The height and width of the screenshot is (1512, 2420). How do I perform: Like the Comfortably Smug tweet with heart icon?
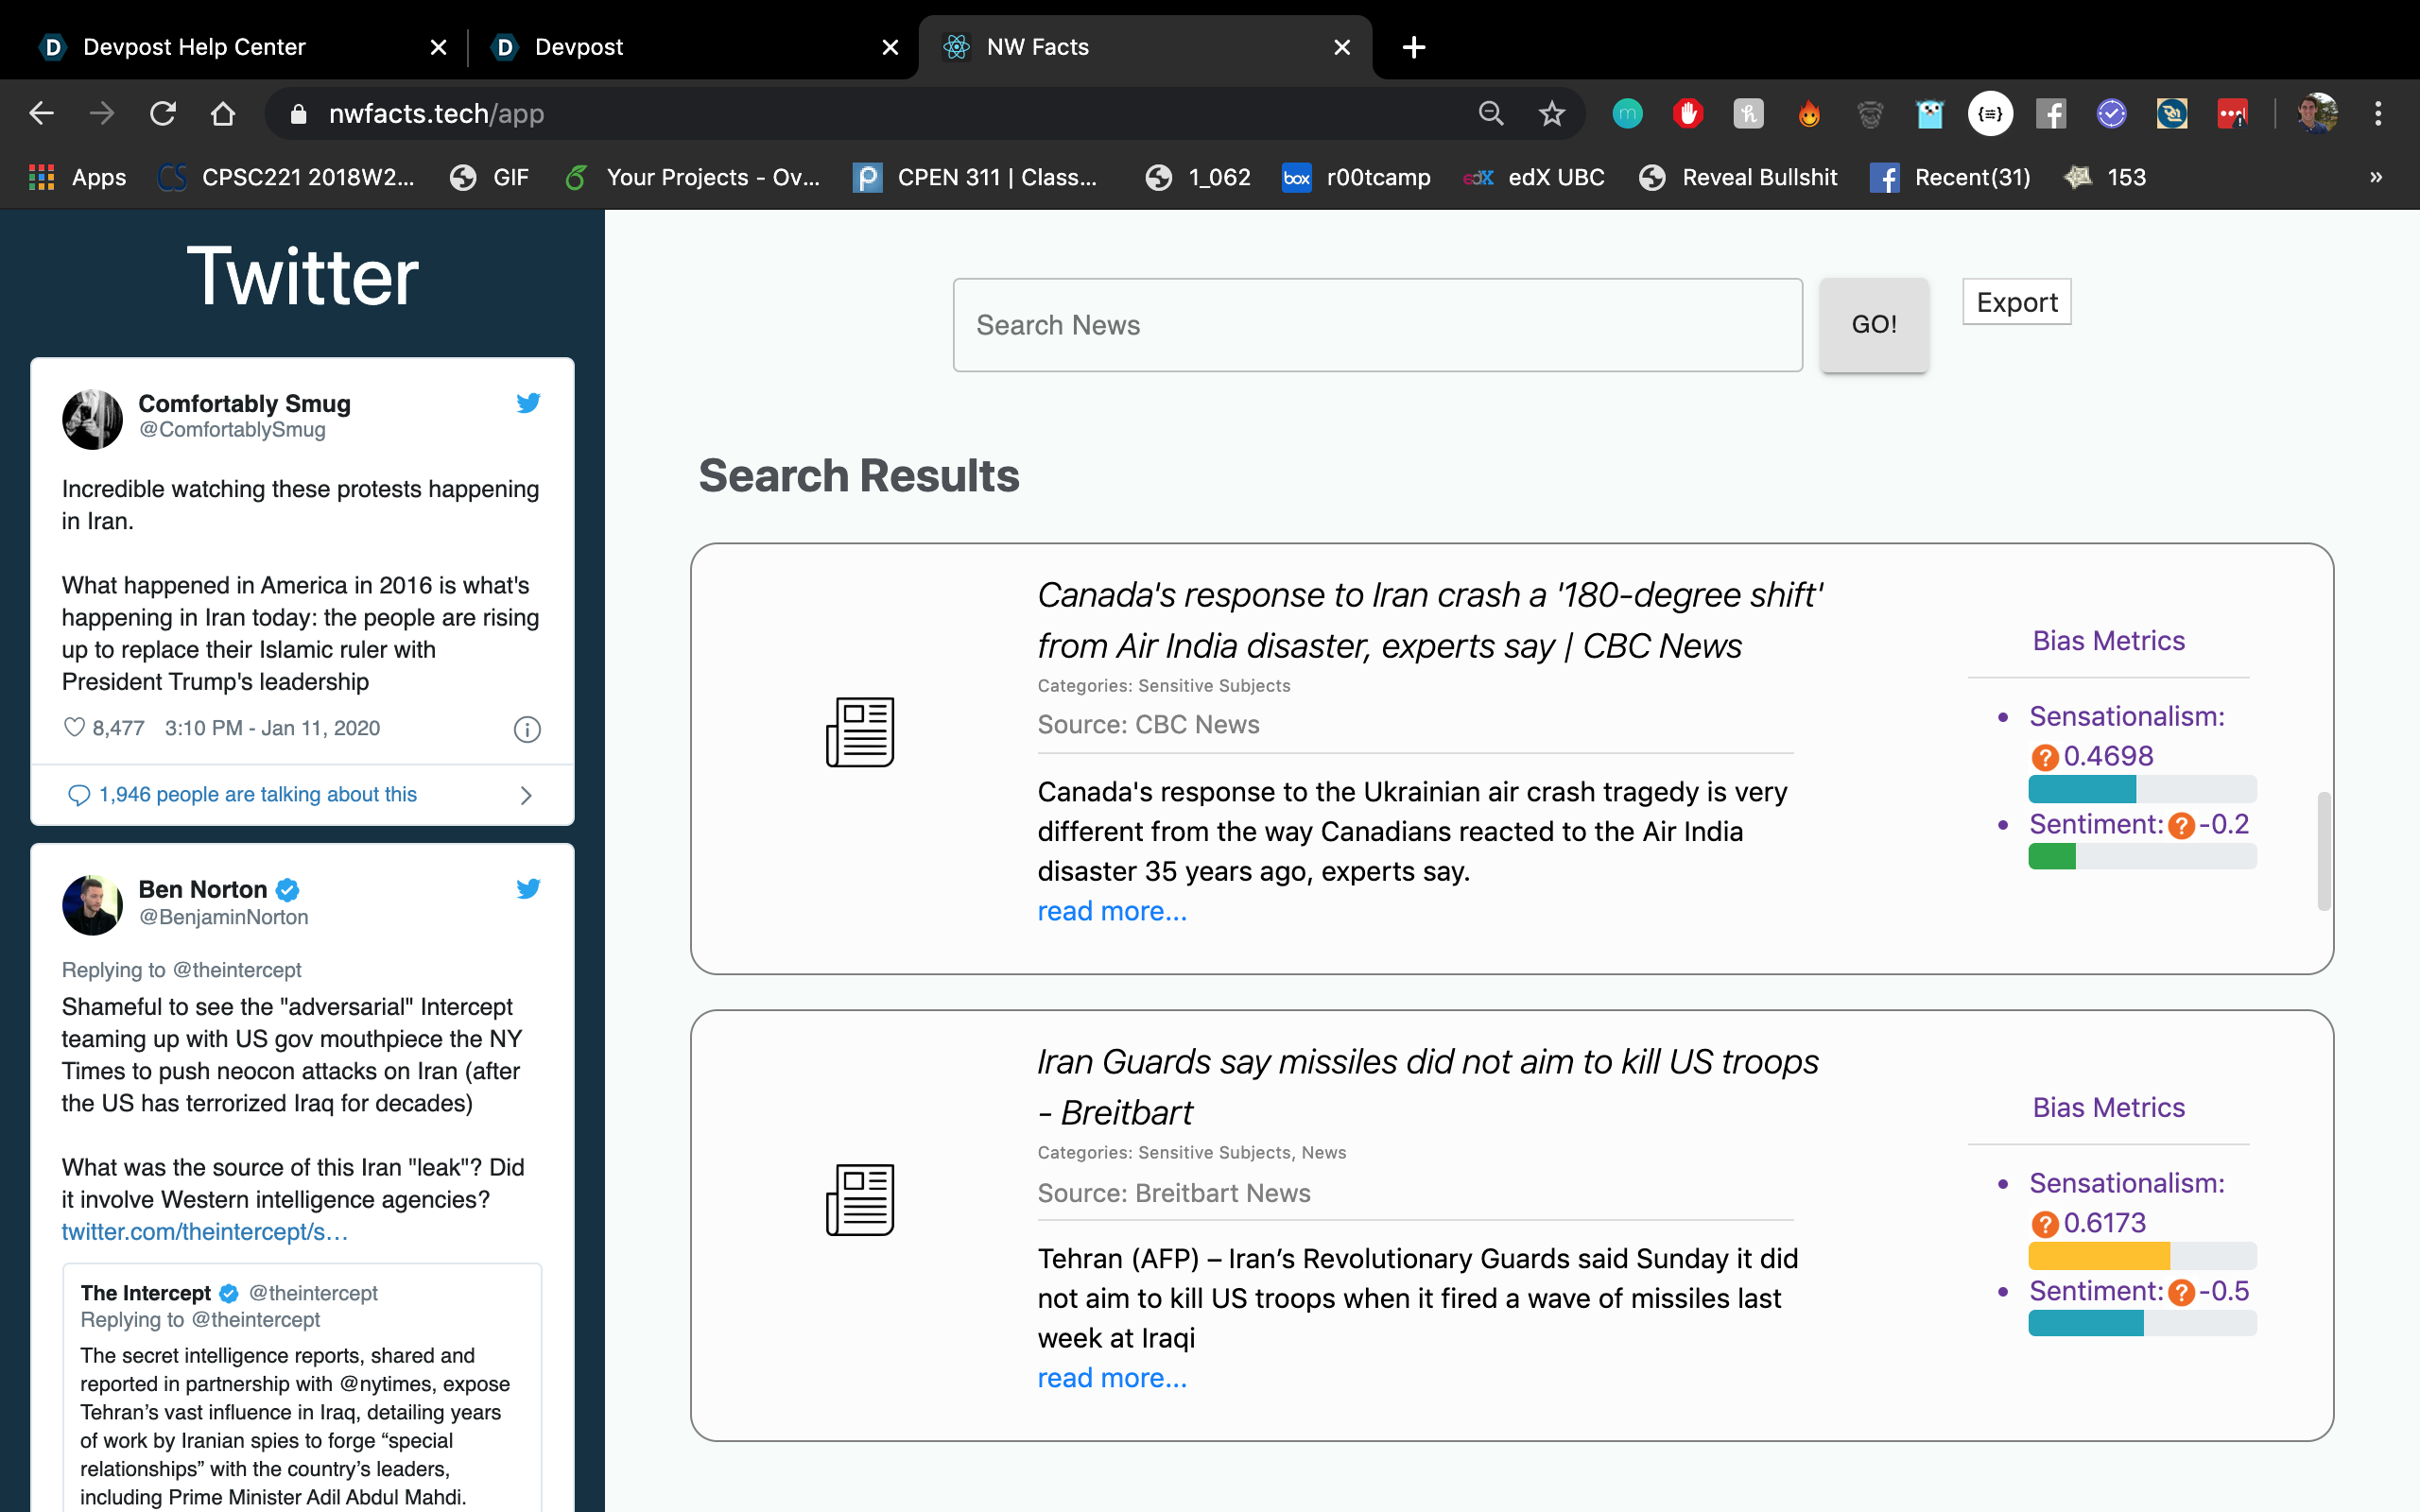click(x=74, y=727)
